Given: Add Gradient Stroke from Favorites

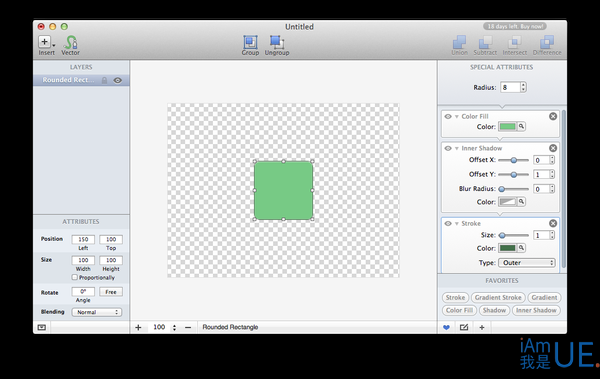Looking at the screenshot, I should point(498,297).
